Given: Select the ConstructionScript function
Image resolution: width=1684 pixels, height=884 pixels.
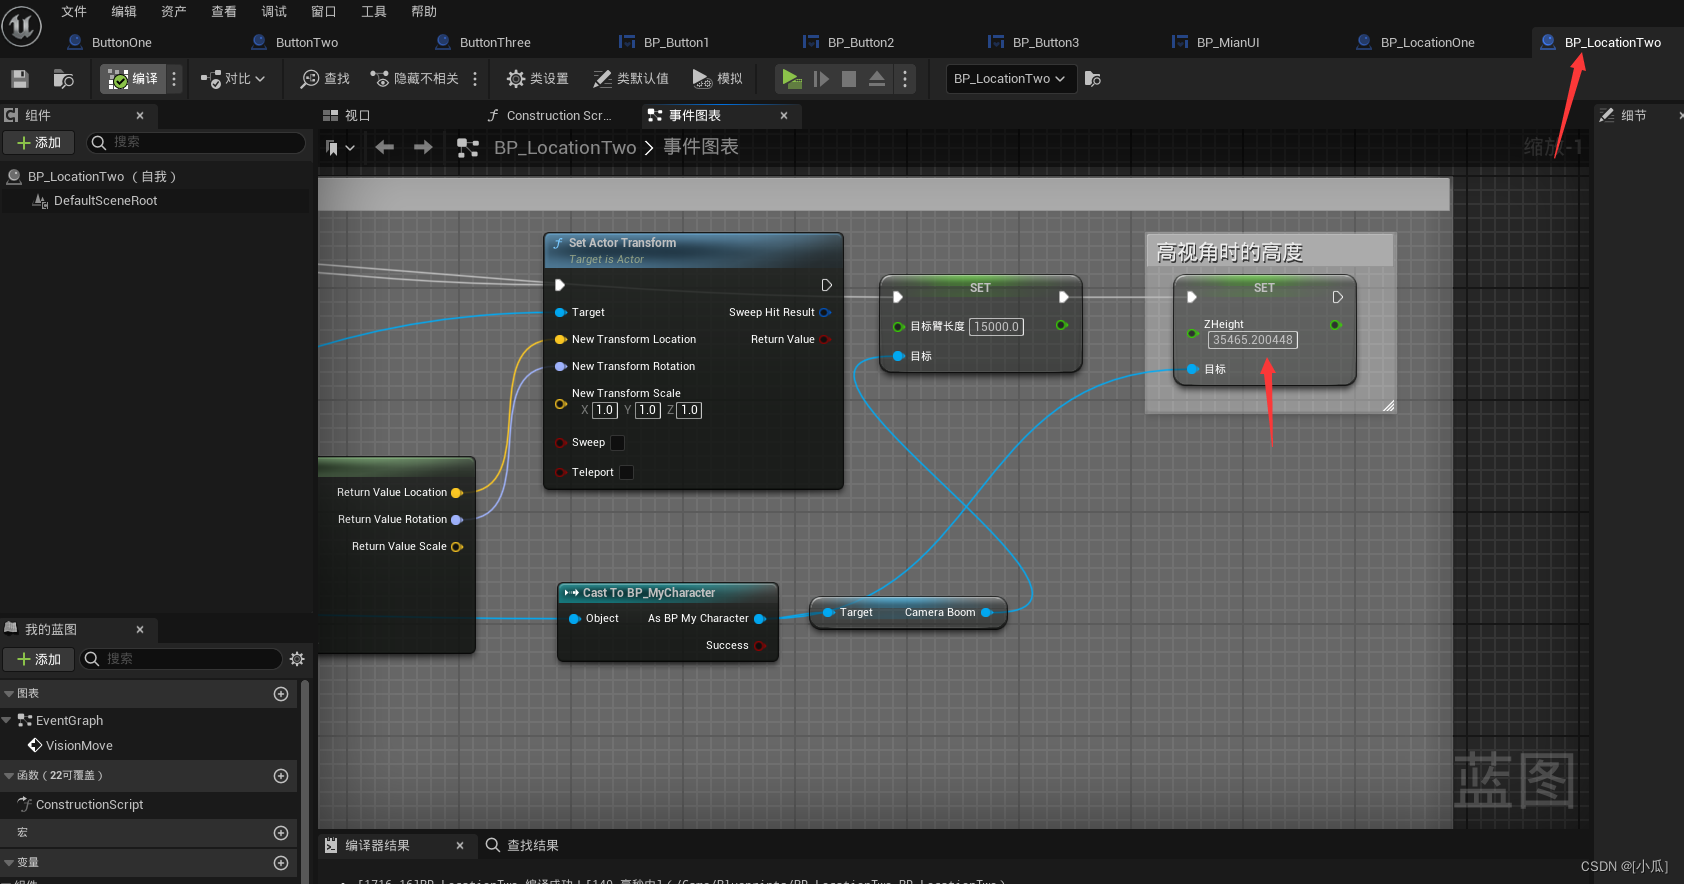Looking at the screenshot, I should pyautogui.click(x=89, y=805).
